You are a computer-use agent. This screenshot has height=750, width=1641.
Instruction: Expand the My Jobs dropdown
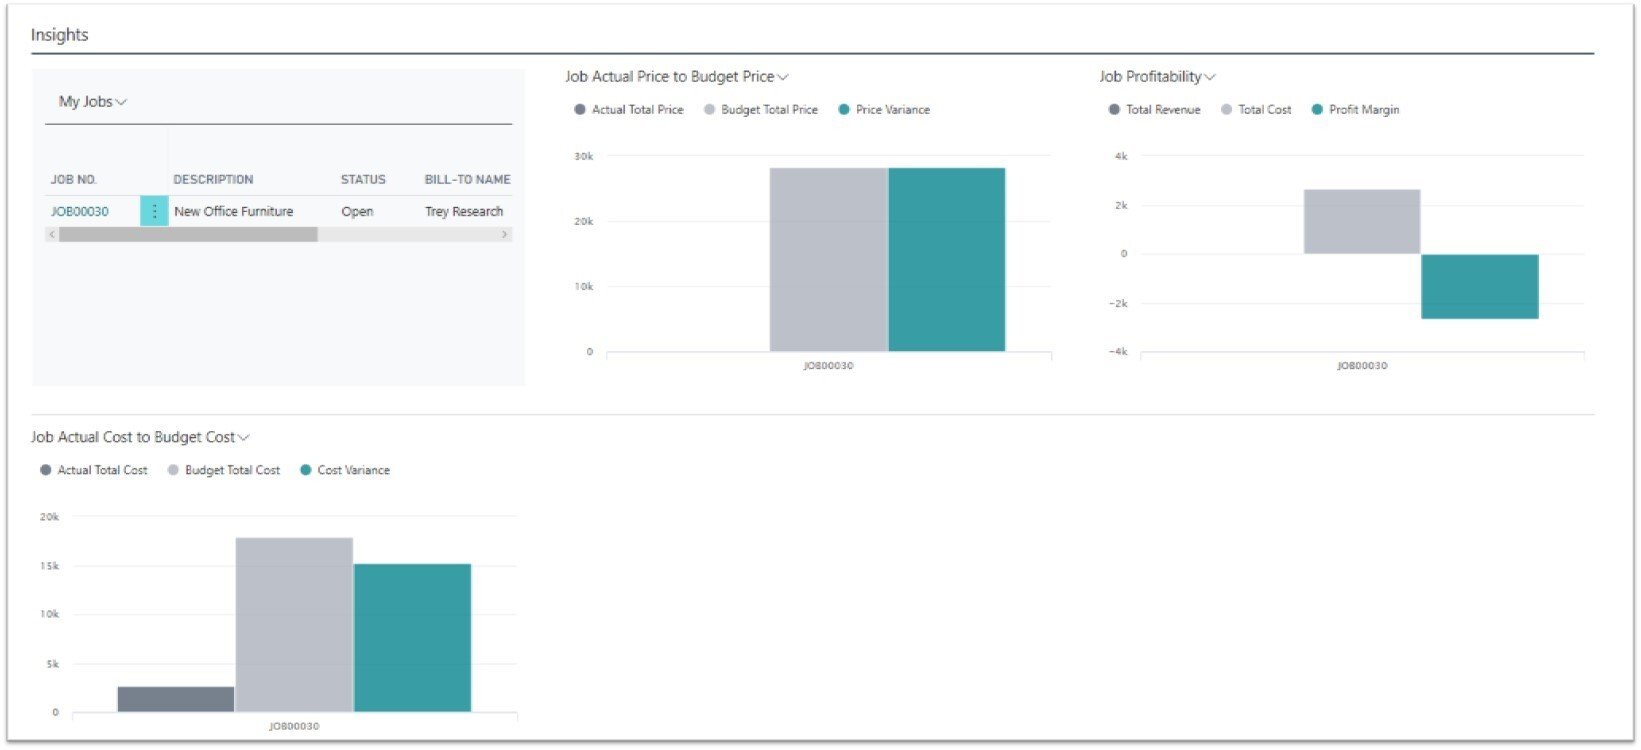coord(93,102)
